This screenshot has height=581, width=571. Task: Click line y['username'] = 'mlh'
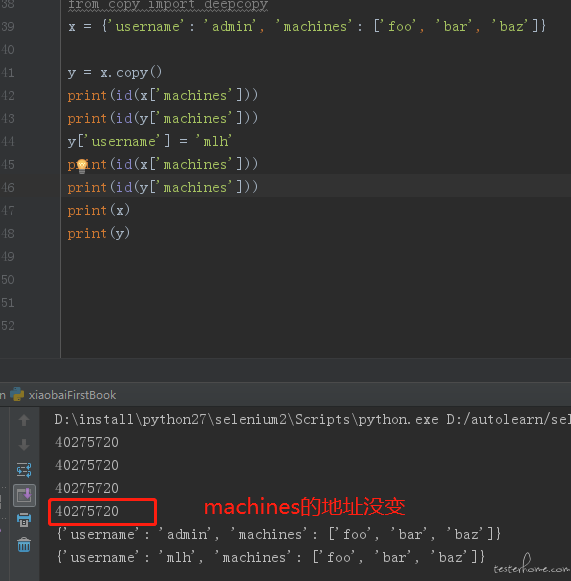pyautogui.click(x=150, y=142)
